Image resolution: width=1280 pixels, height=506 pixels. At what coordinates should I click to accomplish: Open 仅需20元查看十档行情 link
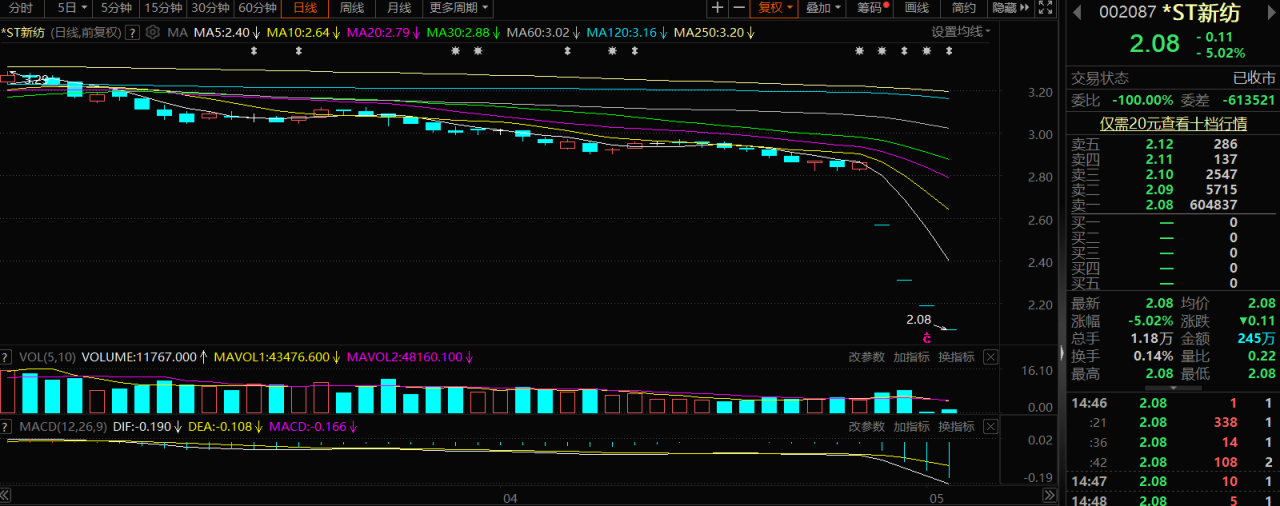pos(1173,124)
